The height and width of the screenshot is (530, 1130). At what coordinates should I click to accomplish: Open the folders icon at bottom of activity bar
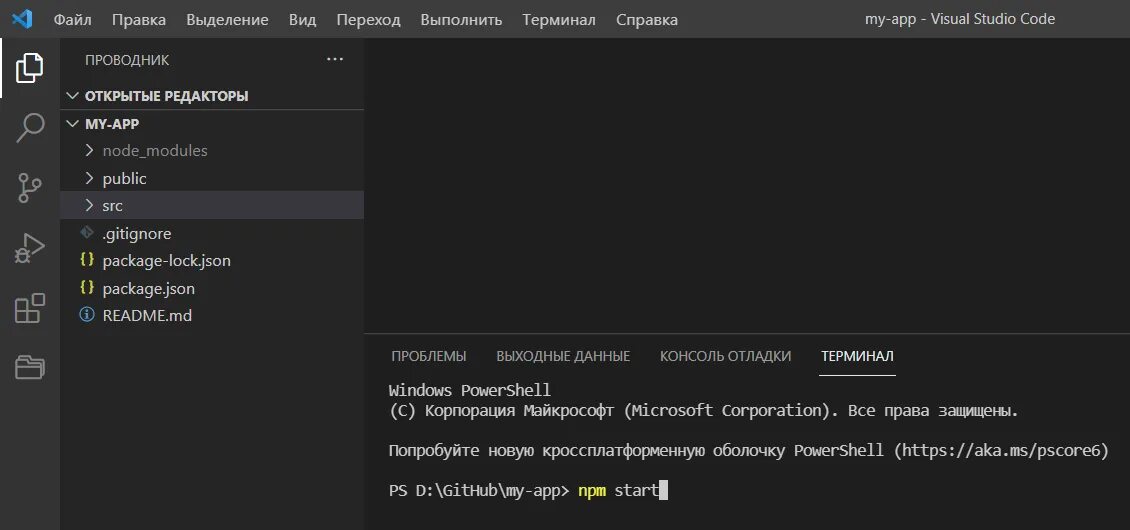pyautogui.click(x=30, y=367)
